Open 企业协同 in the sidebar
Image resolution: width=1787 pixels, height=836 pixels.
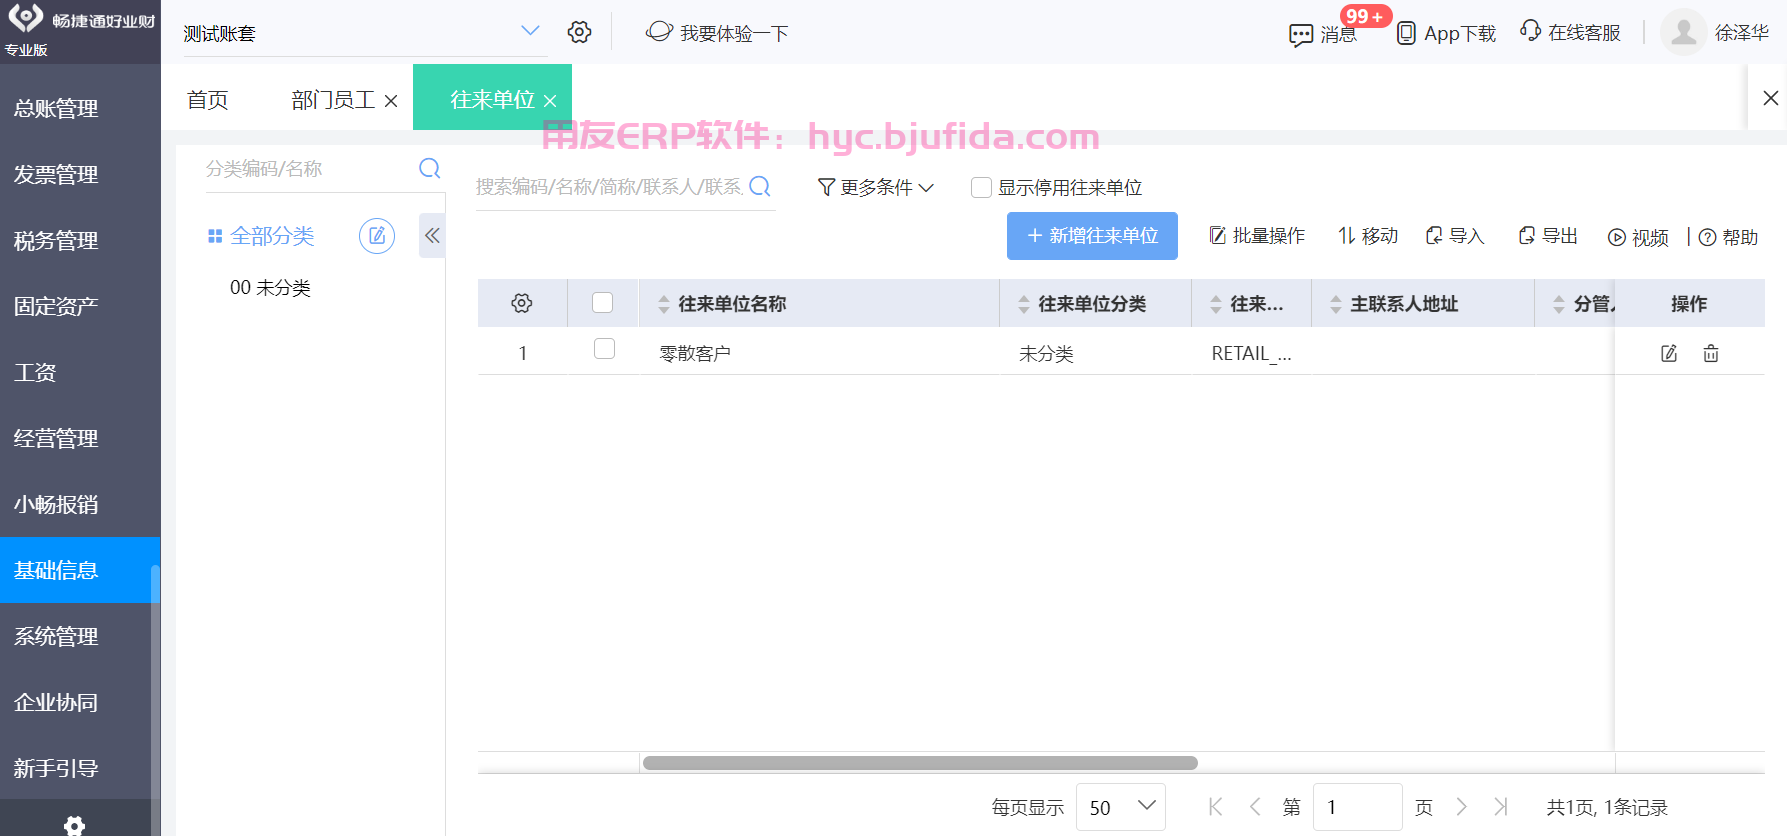[x=80, y=702]
